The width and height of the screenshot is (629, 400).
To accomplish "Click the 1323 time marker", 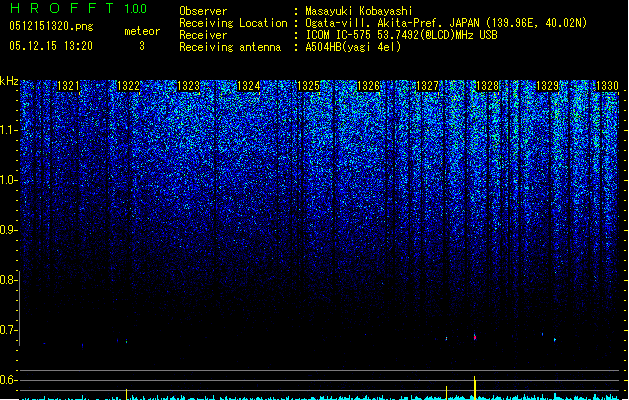I will coord(189,86).
